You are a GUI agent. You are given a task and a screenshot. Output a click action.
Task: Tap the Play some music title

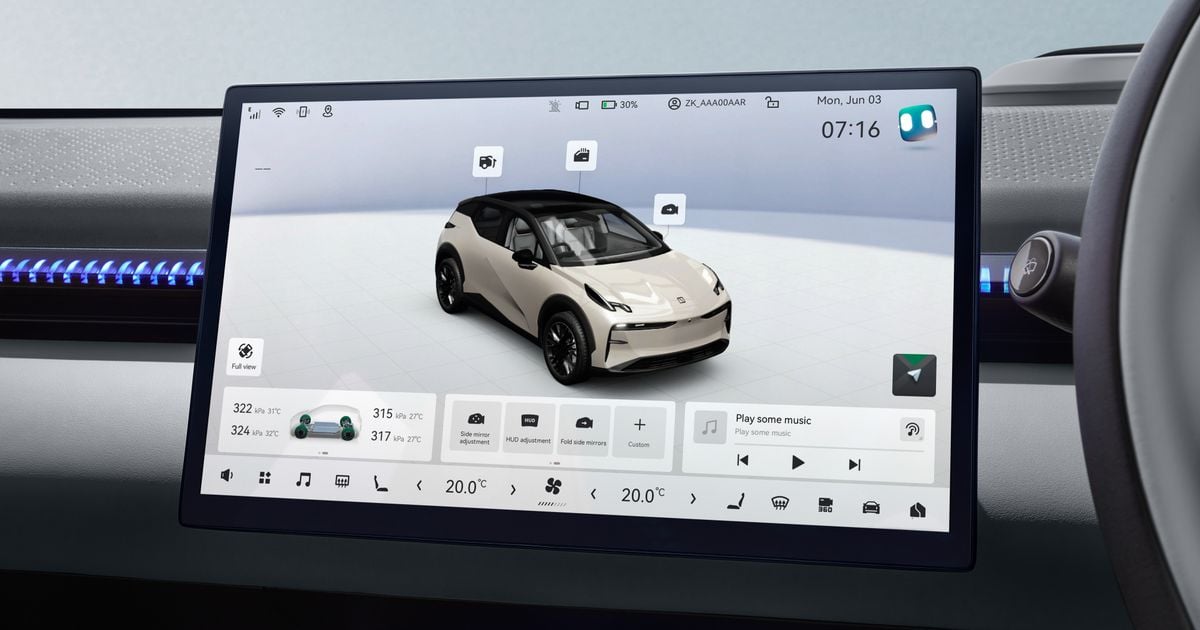pos(773,420)
